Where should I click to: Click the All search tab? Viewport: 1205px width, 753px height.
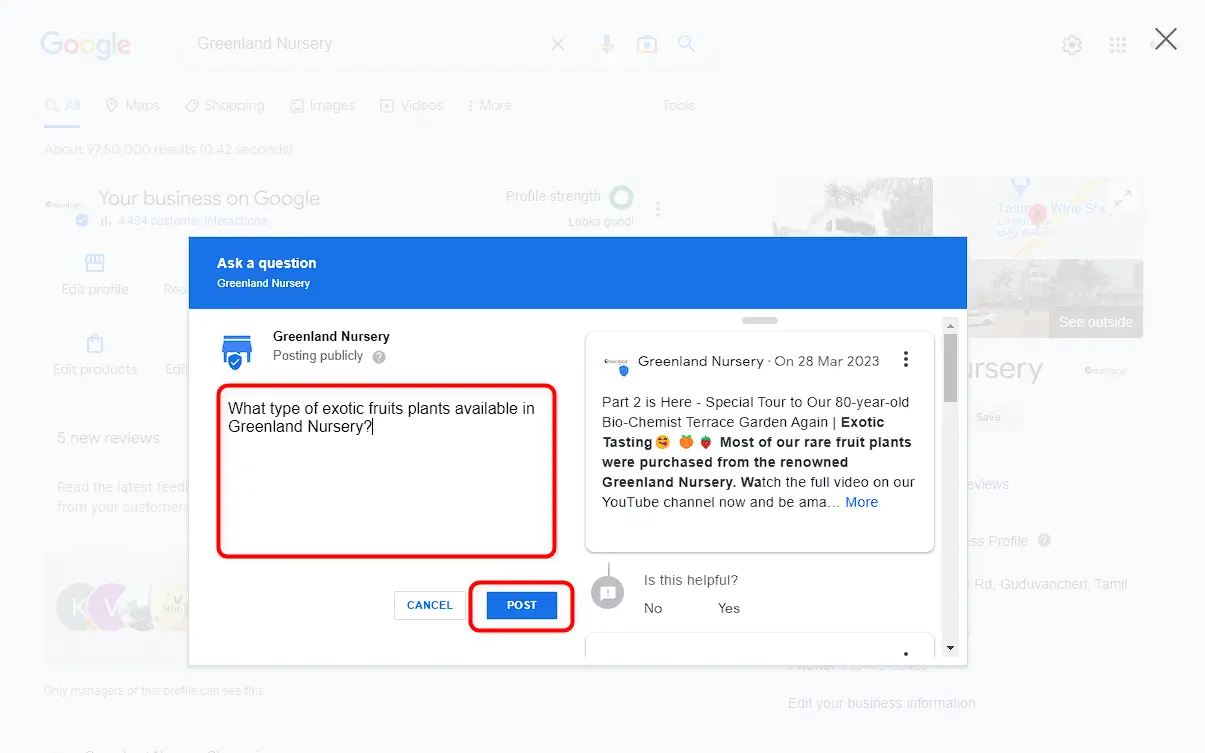pos(62,105)
